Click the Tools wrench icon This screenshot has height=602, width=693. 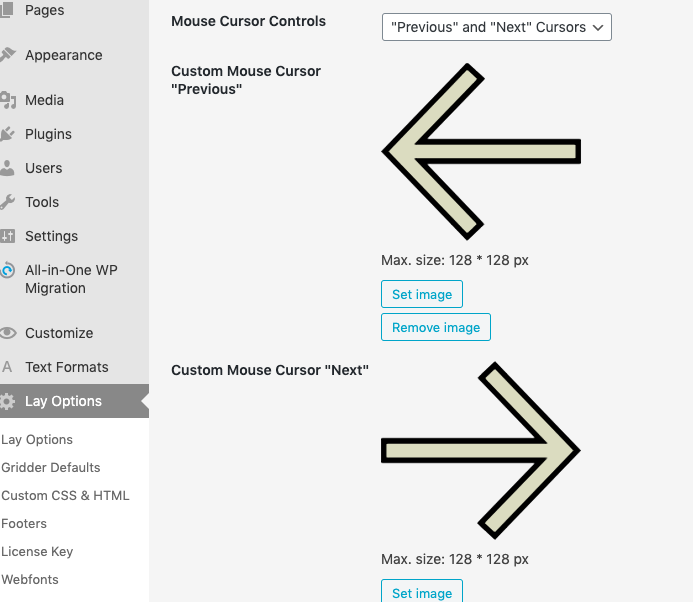click(8, 202)
